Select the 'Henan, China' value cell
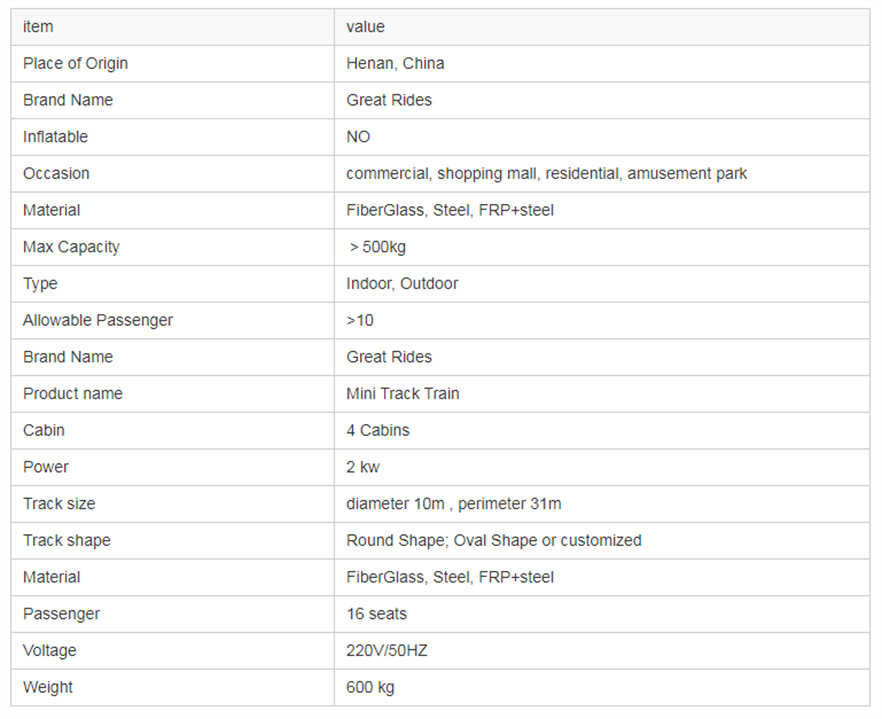Image resolution: width=882 pixels, height=719 pixels. tap(395, 64)
